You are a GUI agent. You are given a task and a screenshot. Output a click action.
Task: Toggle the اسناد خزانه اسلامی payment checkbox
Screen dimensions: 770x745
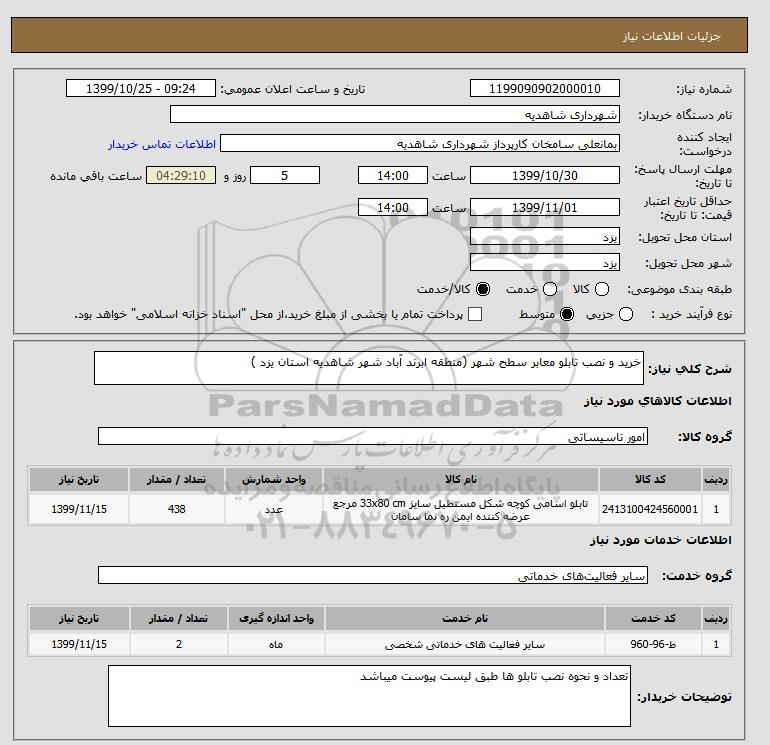pos(475,314)
